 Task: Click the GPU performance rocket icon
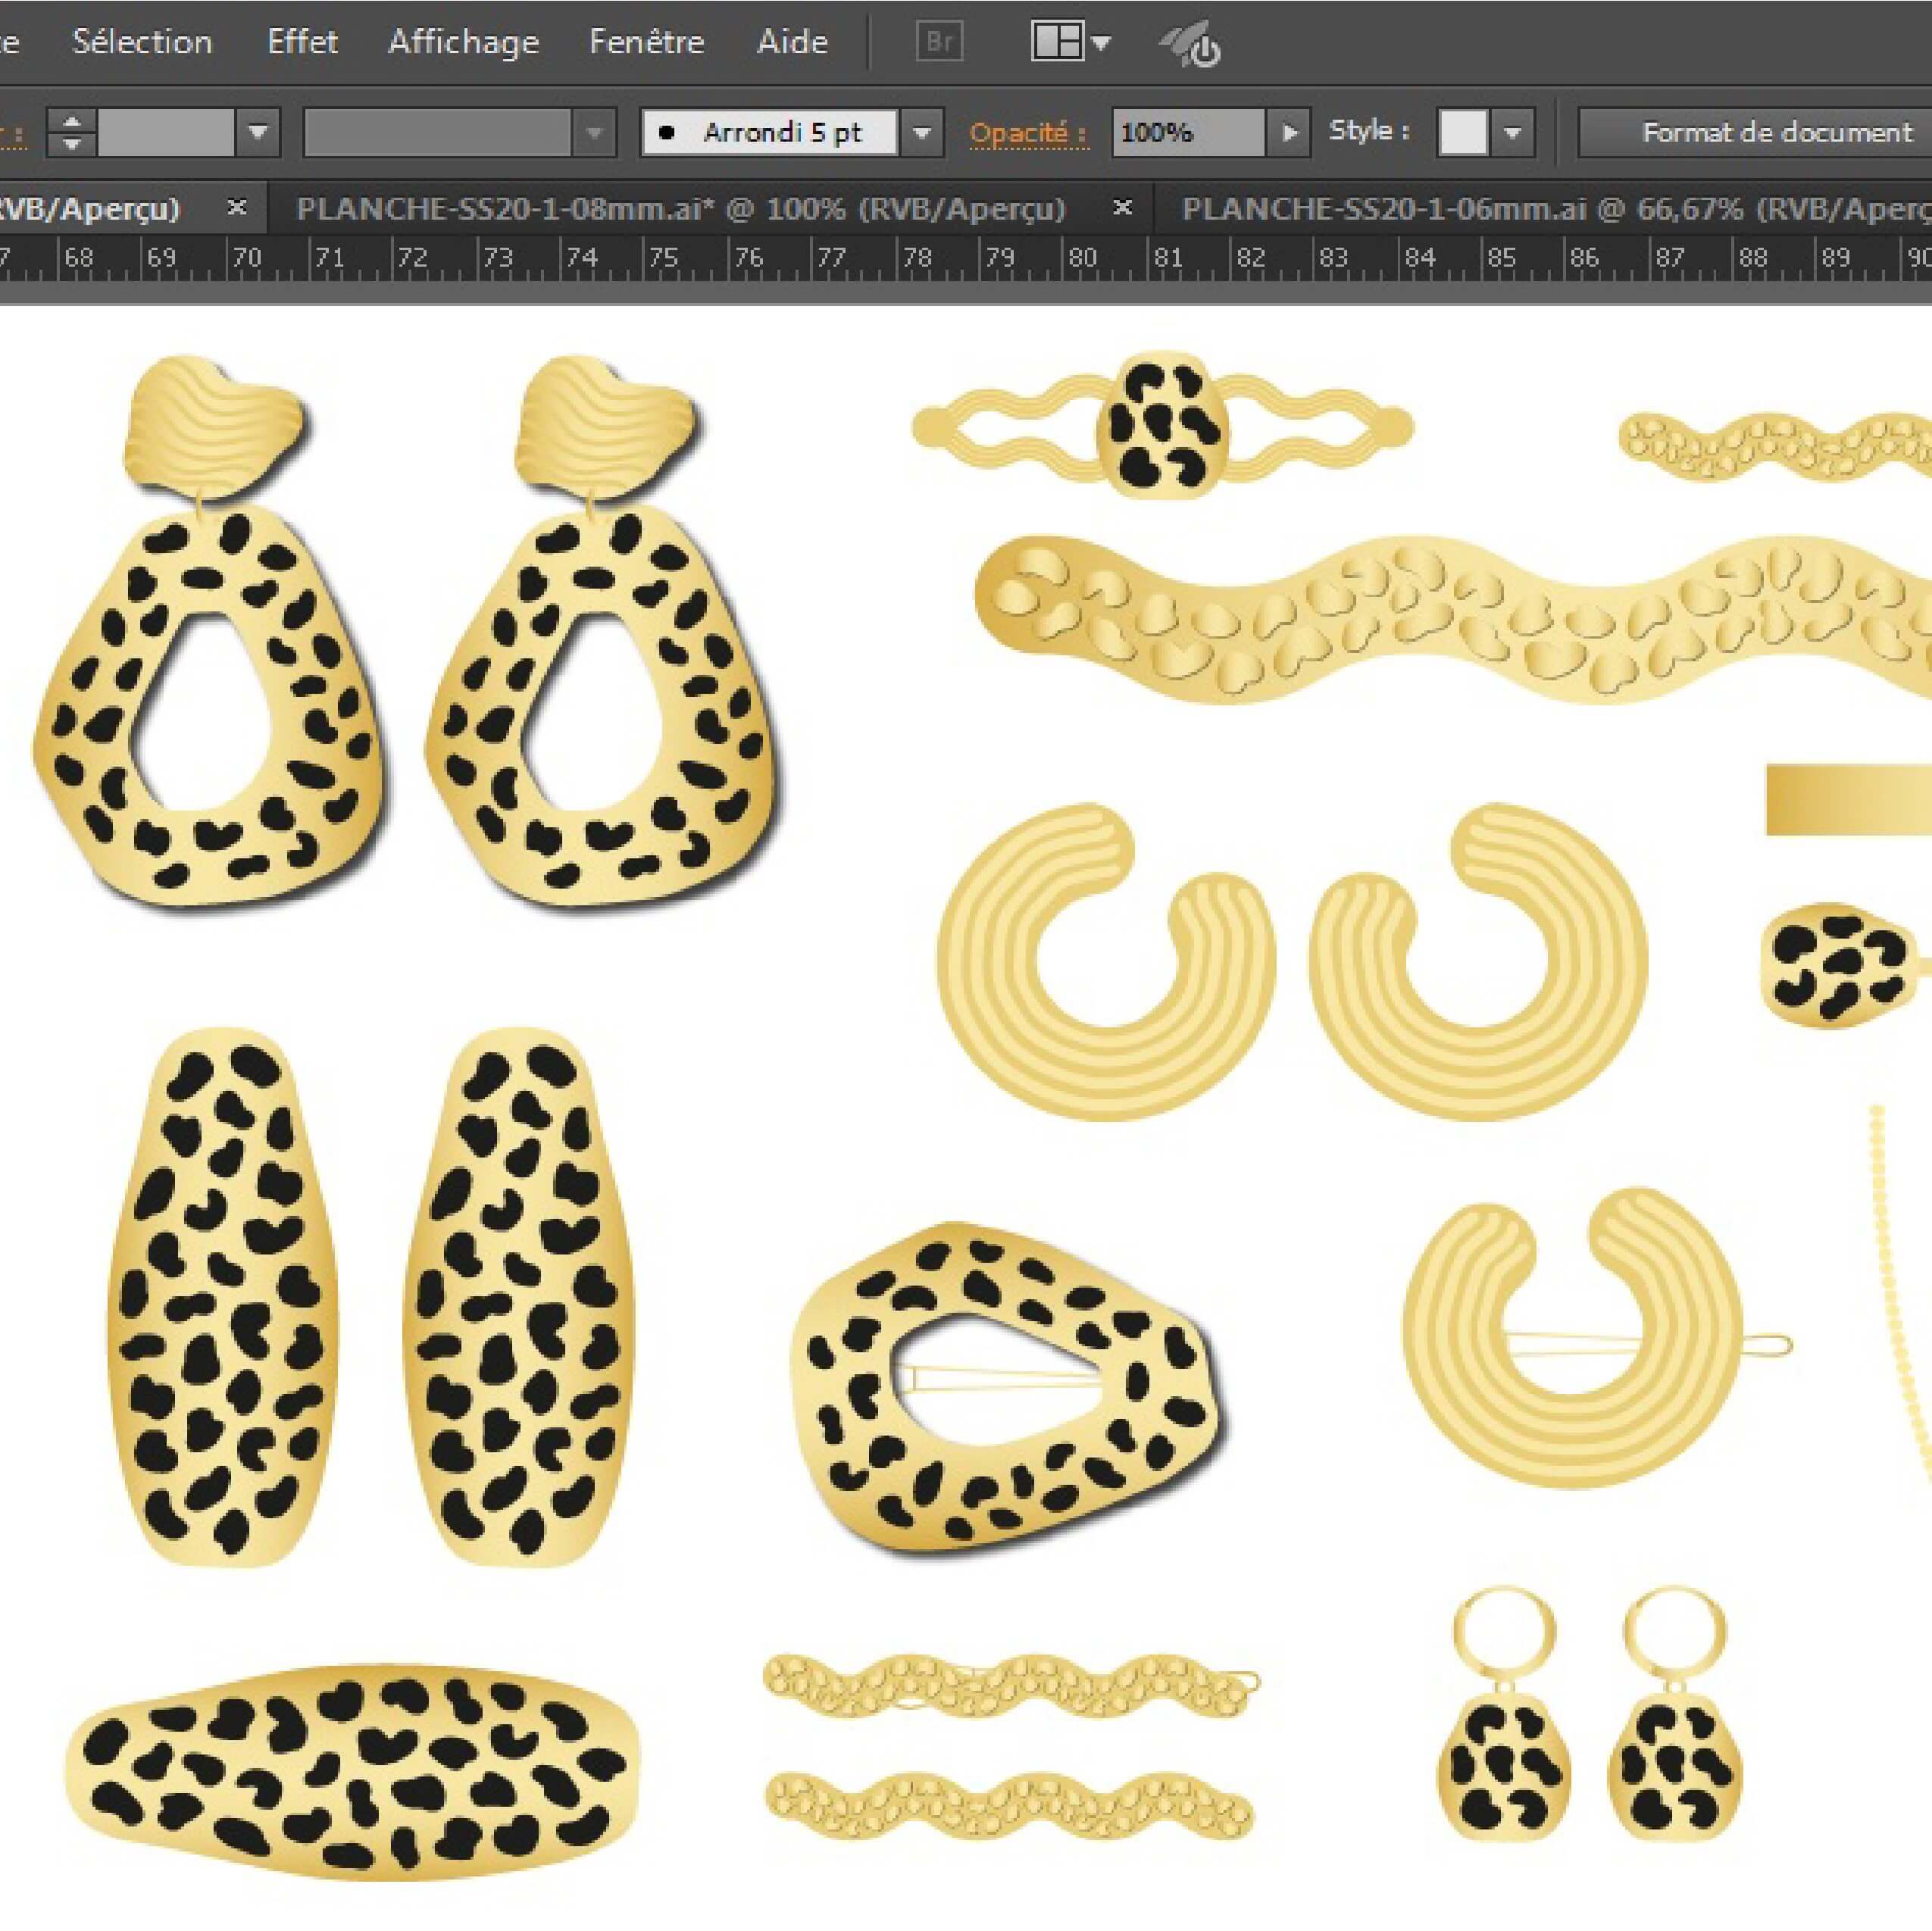pos(1190,45)
